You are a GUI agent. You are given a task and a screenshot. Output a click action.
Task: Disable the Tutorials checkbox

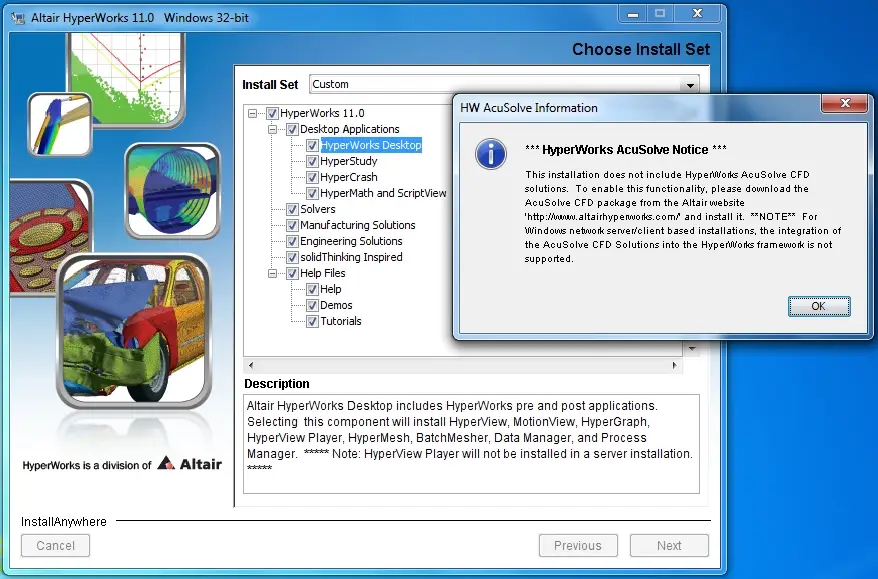[312, 321]
